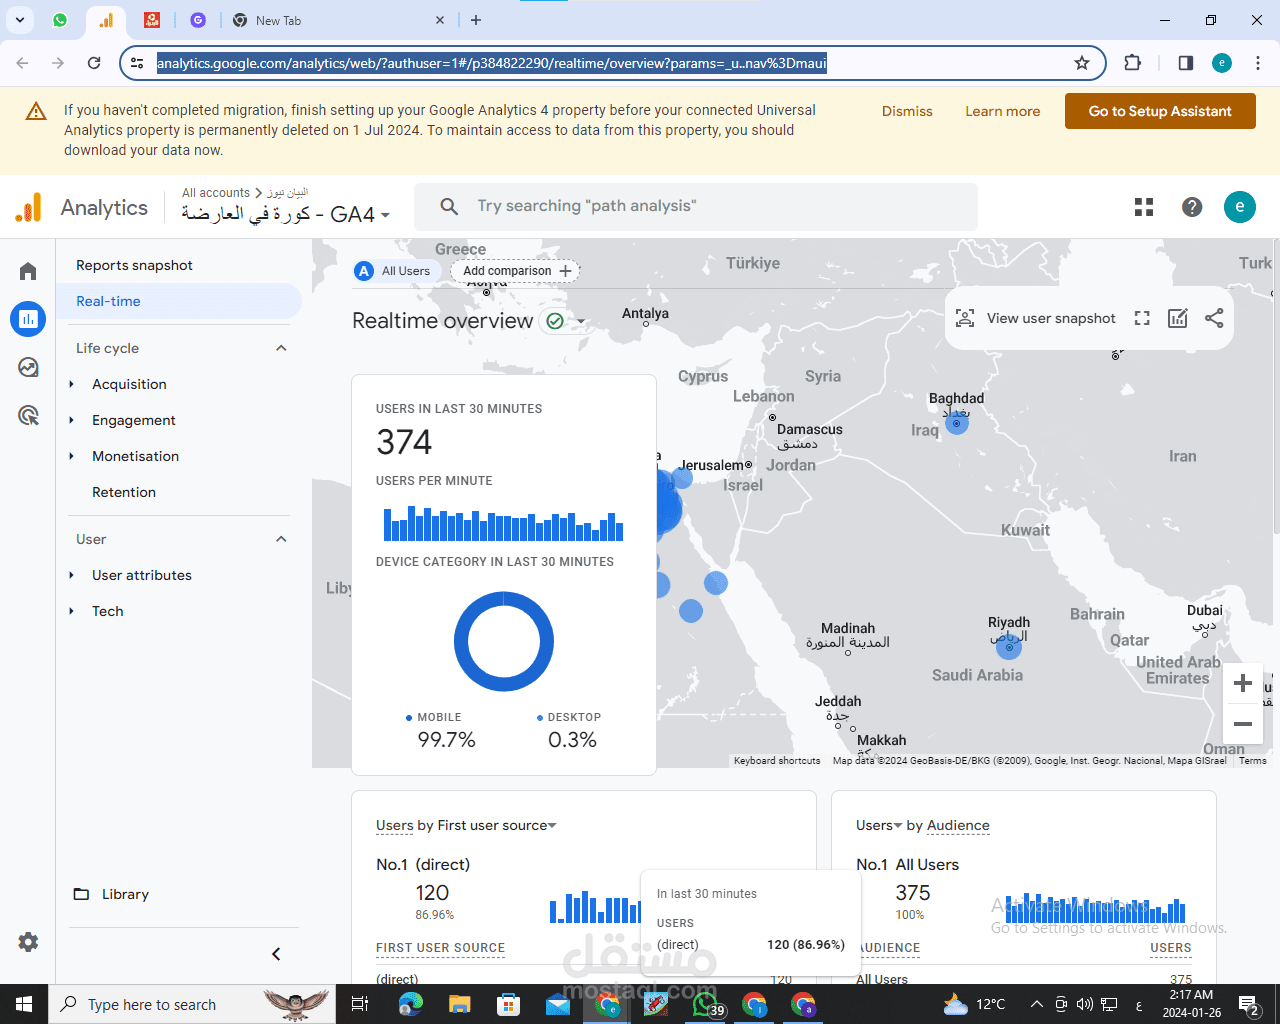Expand the Monetisation menu

[x=135, y=456]
